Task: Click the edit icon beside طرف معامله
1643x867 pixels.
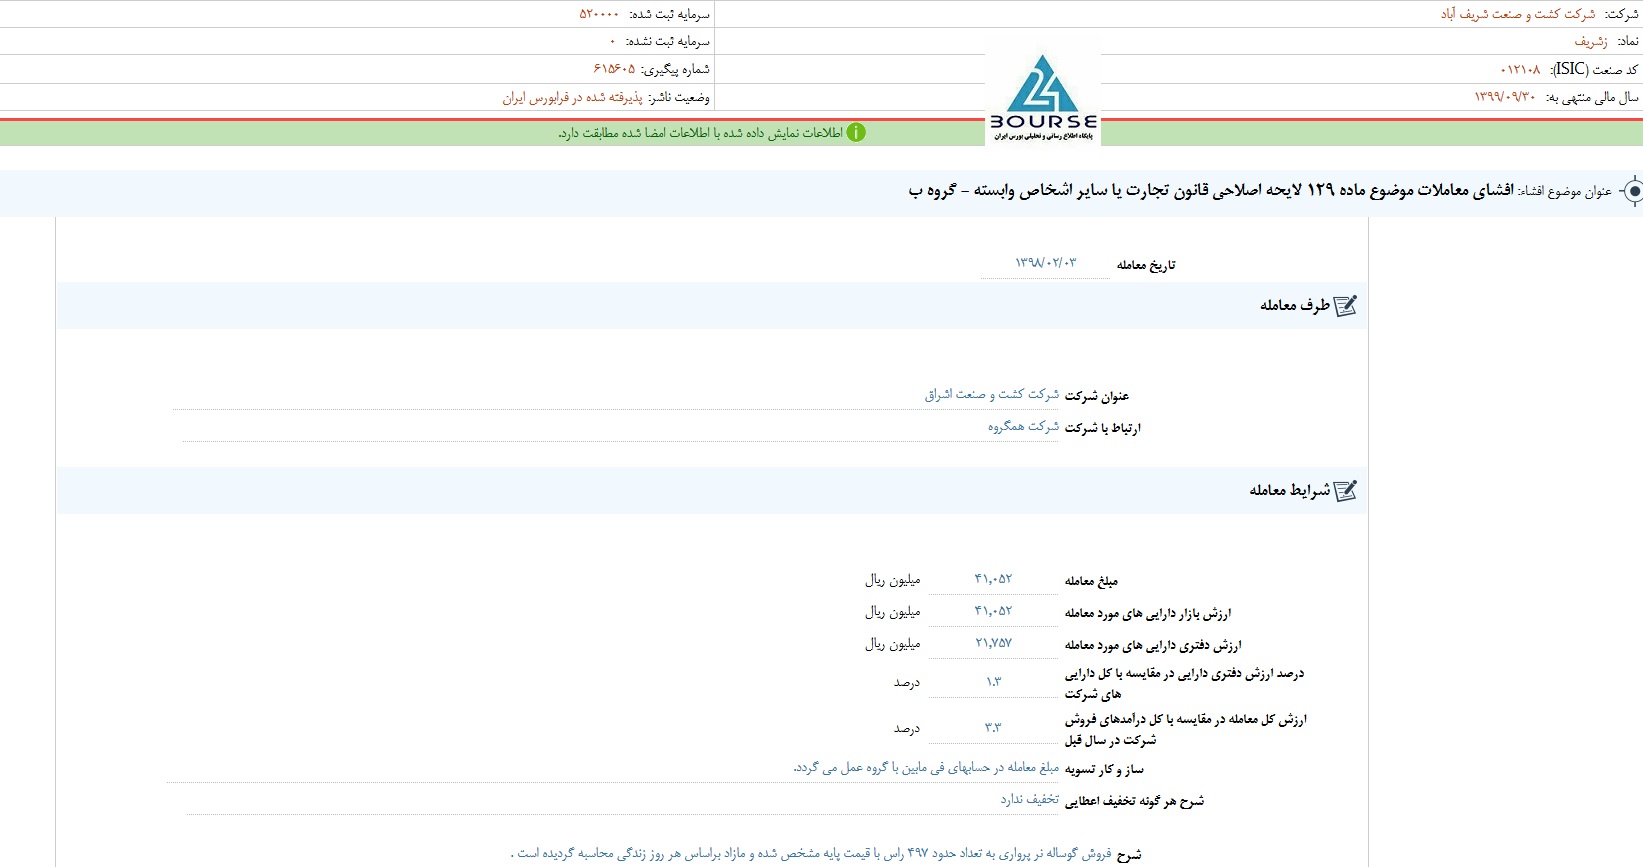Action: pyautogui.click(x=1346, y=306)
